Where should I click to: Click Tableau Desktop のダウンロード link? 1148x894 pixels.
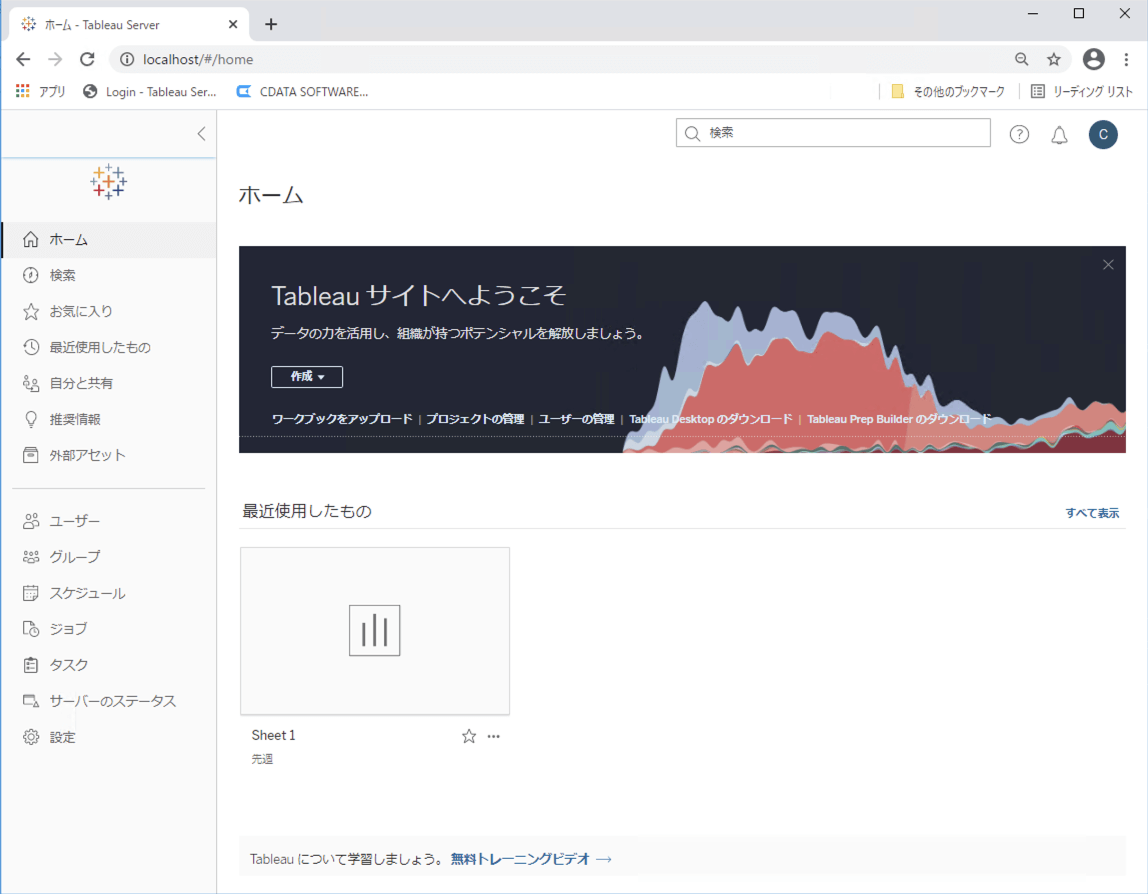coord(711,419)
